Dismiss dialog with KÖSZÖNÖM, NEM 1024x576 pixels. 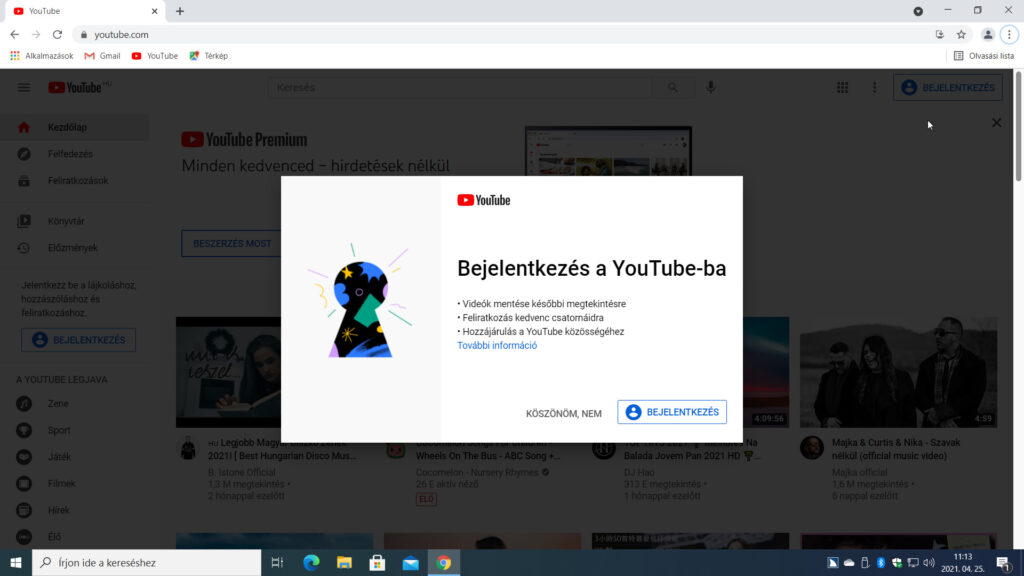coord(564,413)
